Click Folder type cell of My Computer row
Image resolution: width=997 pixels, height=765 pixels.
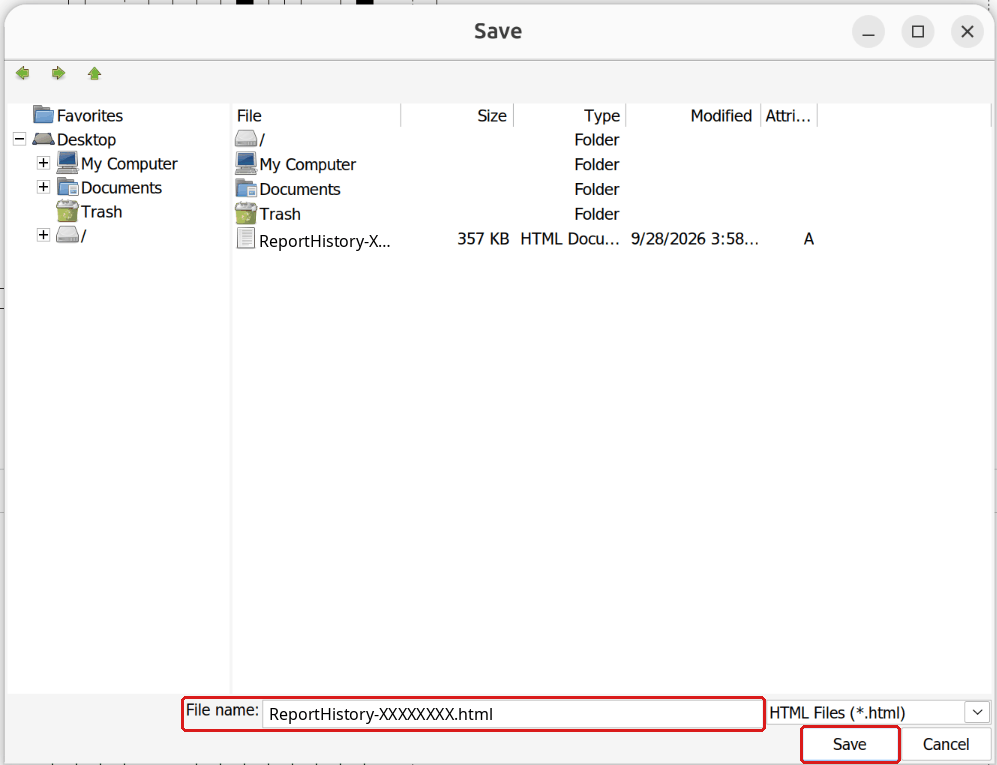click(596, 164)
